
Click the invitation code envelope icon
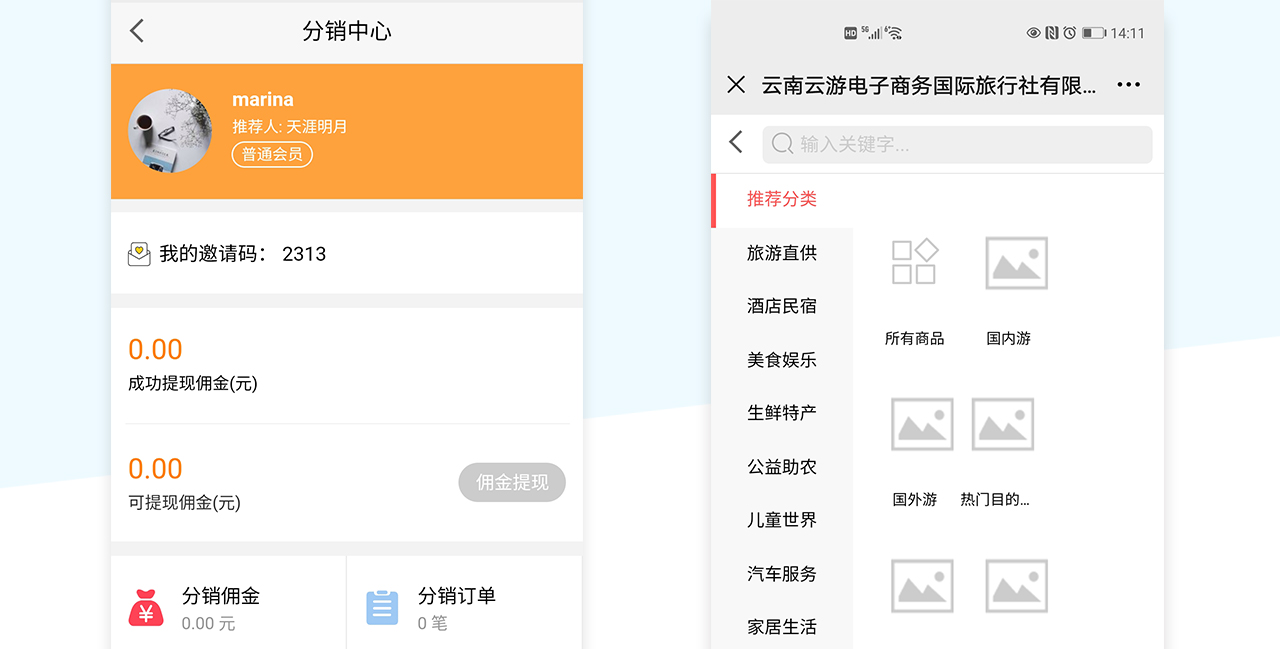139,254
